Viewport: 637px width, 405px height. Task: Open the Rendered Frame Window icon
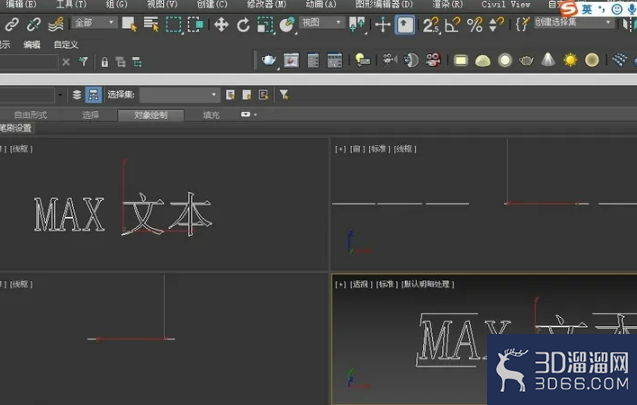tap(291, 61)
